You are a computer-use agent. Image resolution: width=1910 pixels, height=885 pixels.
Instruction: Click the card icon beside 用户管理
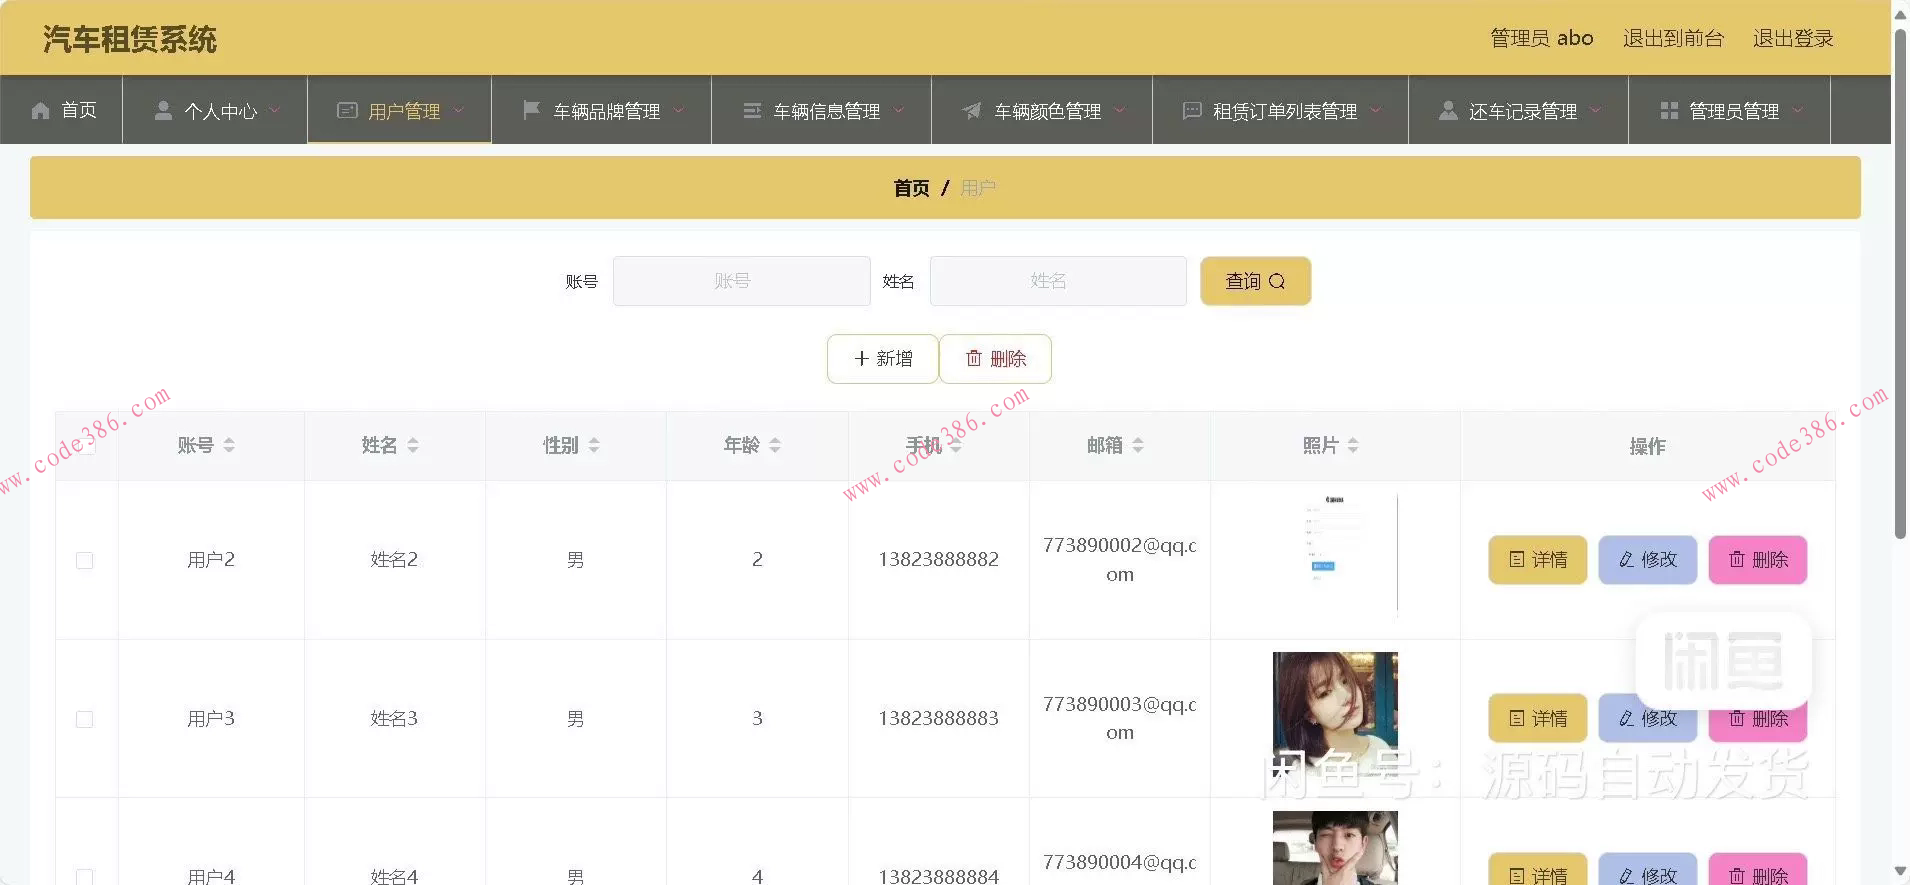[x=347, y=110]
